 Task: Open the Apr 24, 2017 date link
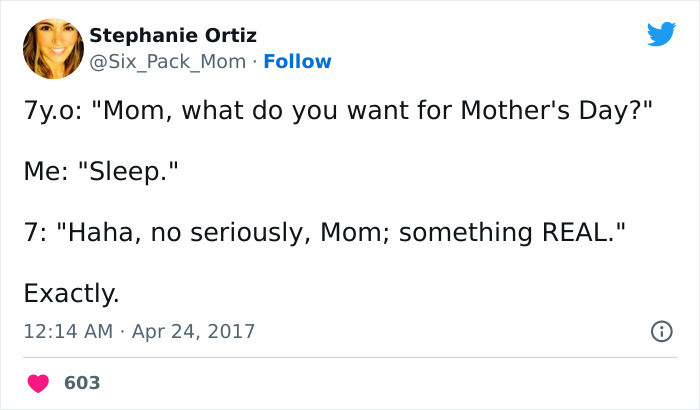point(192,331)
